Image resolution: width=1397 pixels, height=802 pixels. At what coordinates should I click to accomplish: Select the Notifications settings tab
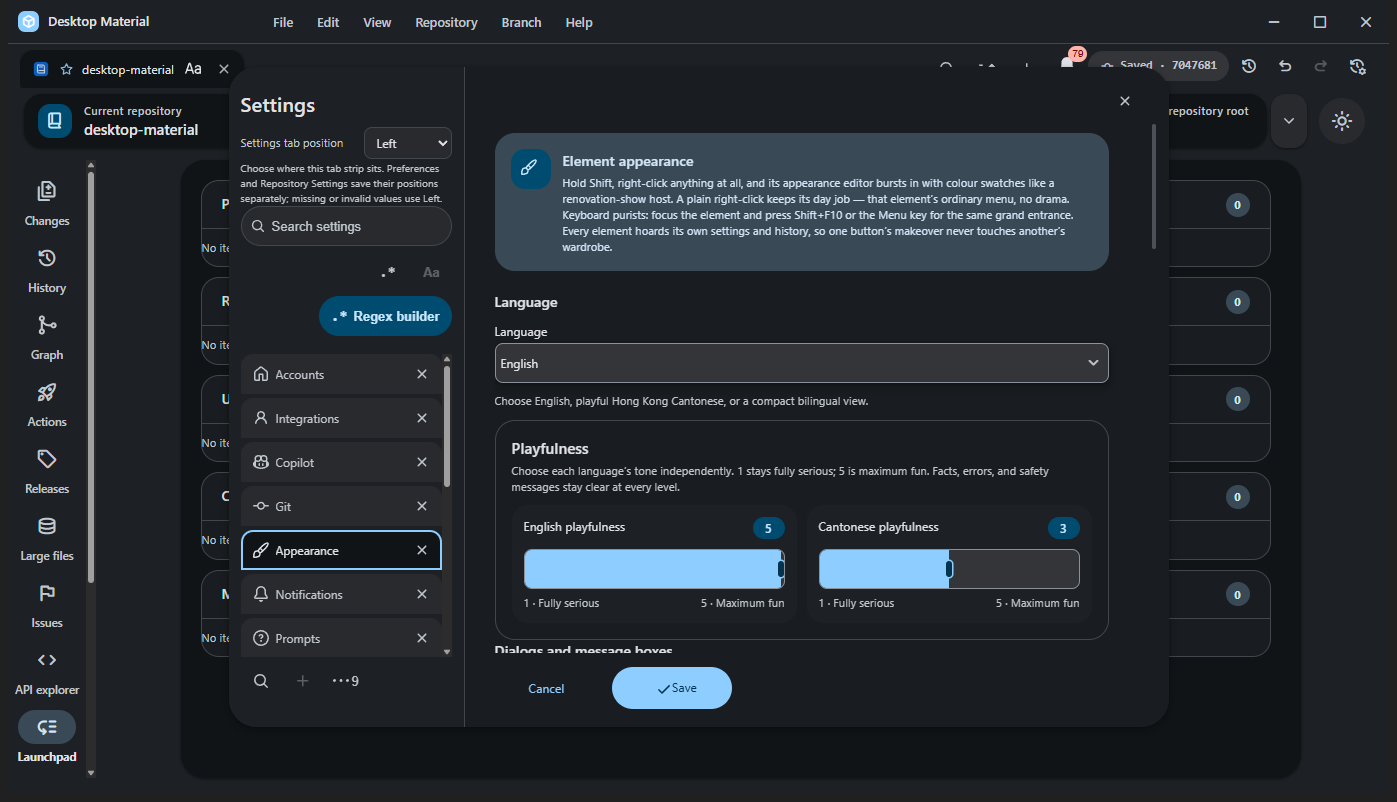coord(341,594)
